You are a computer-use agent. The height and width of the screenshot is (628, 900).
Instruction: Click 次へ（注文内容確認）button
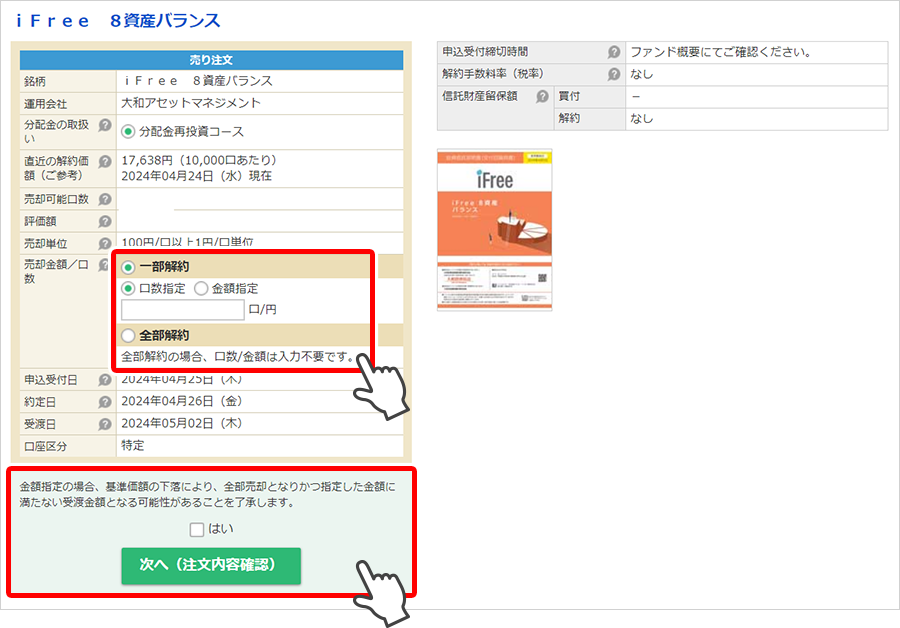[x=211, y=565]
